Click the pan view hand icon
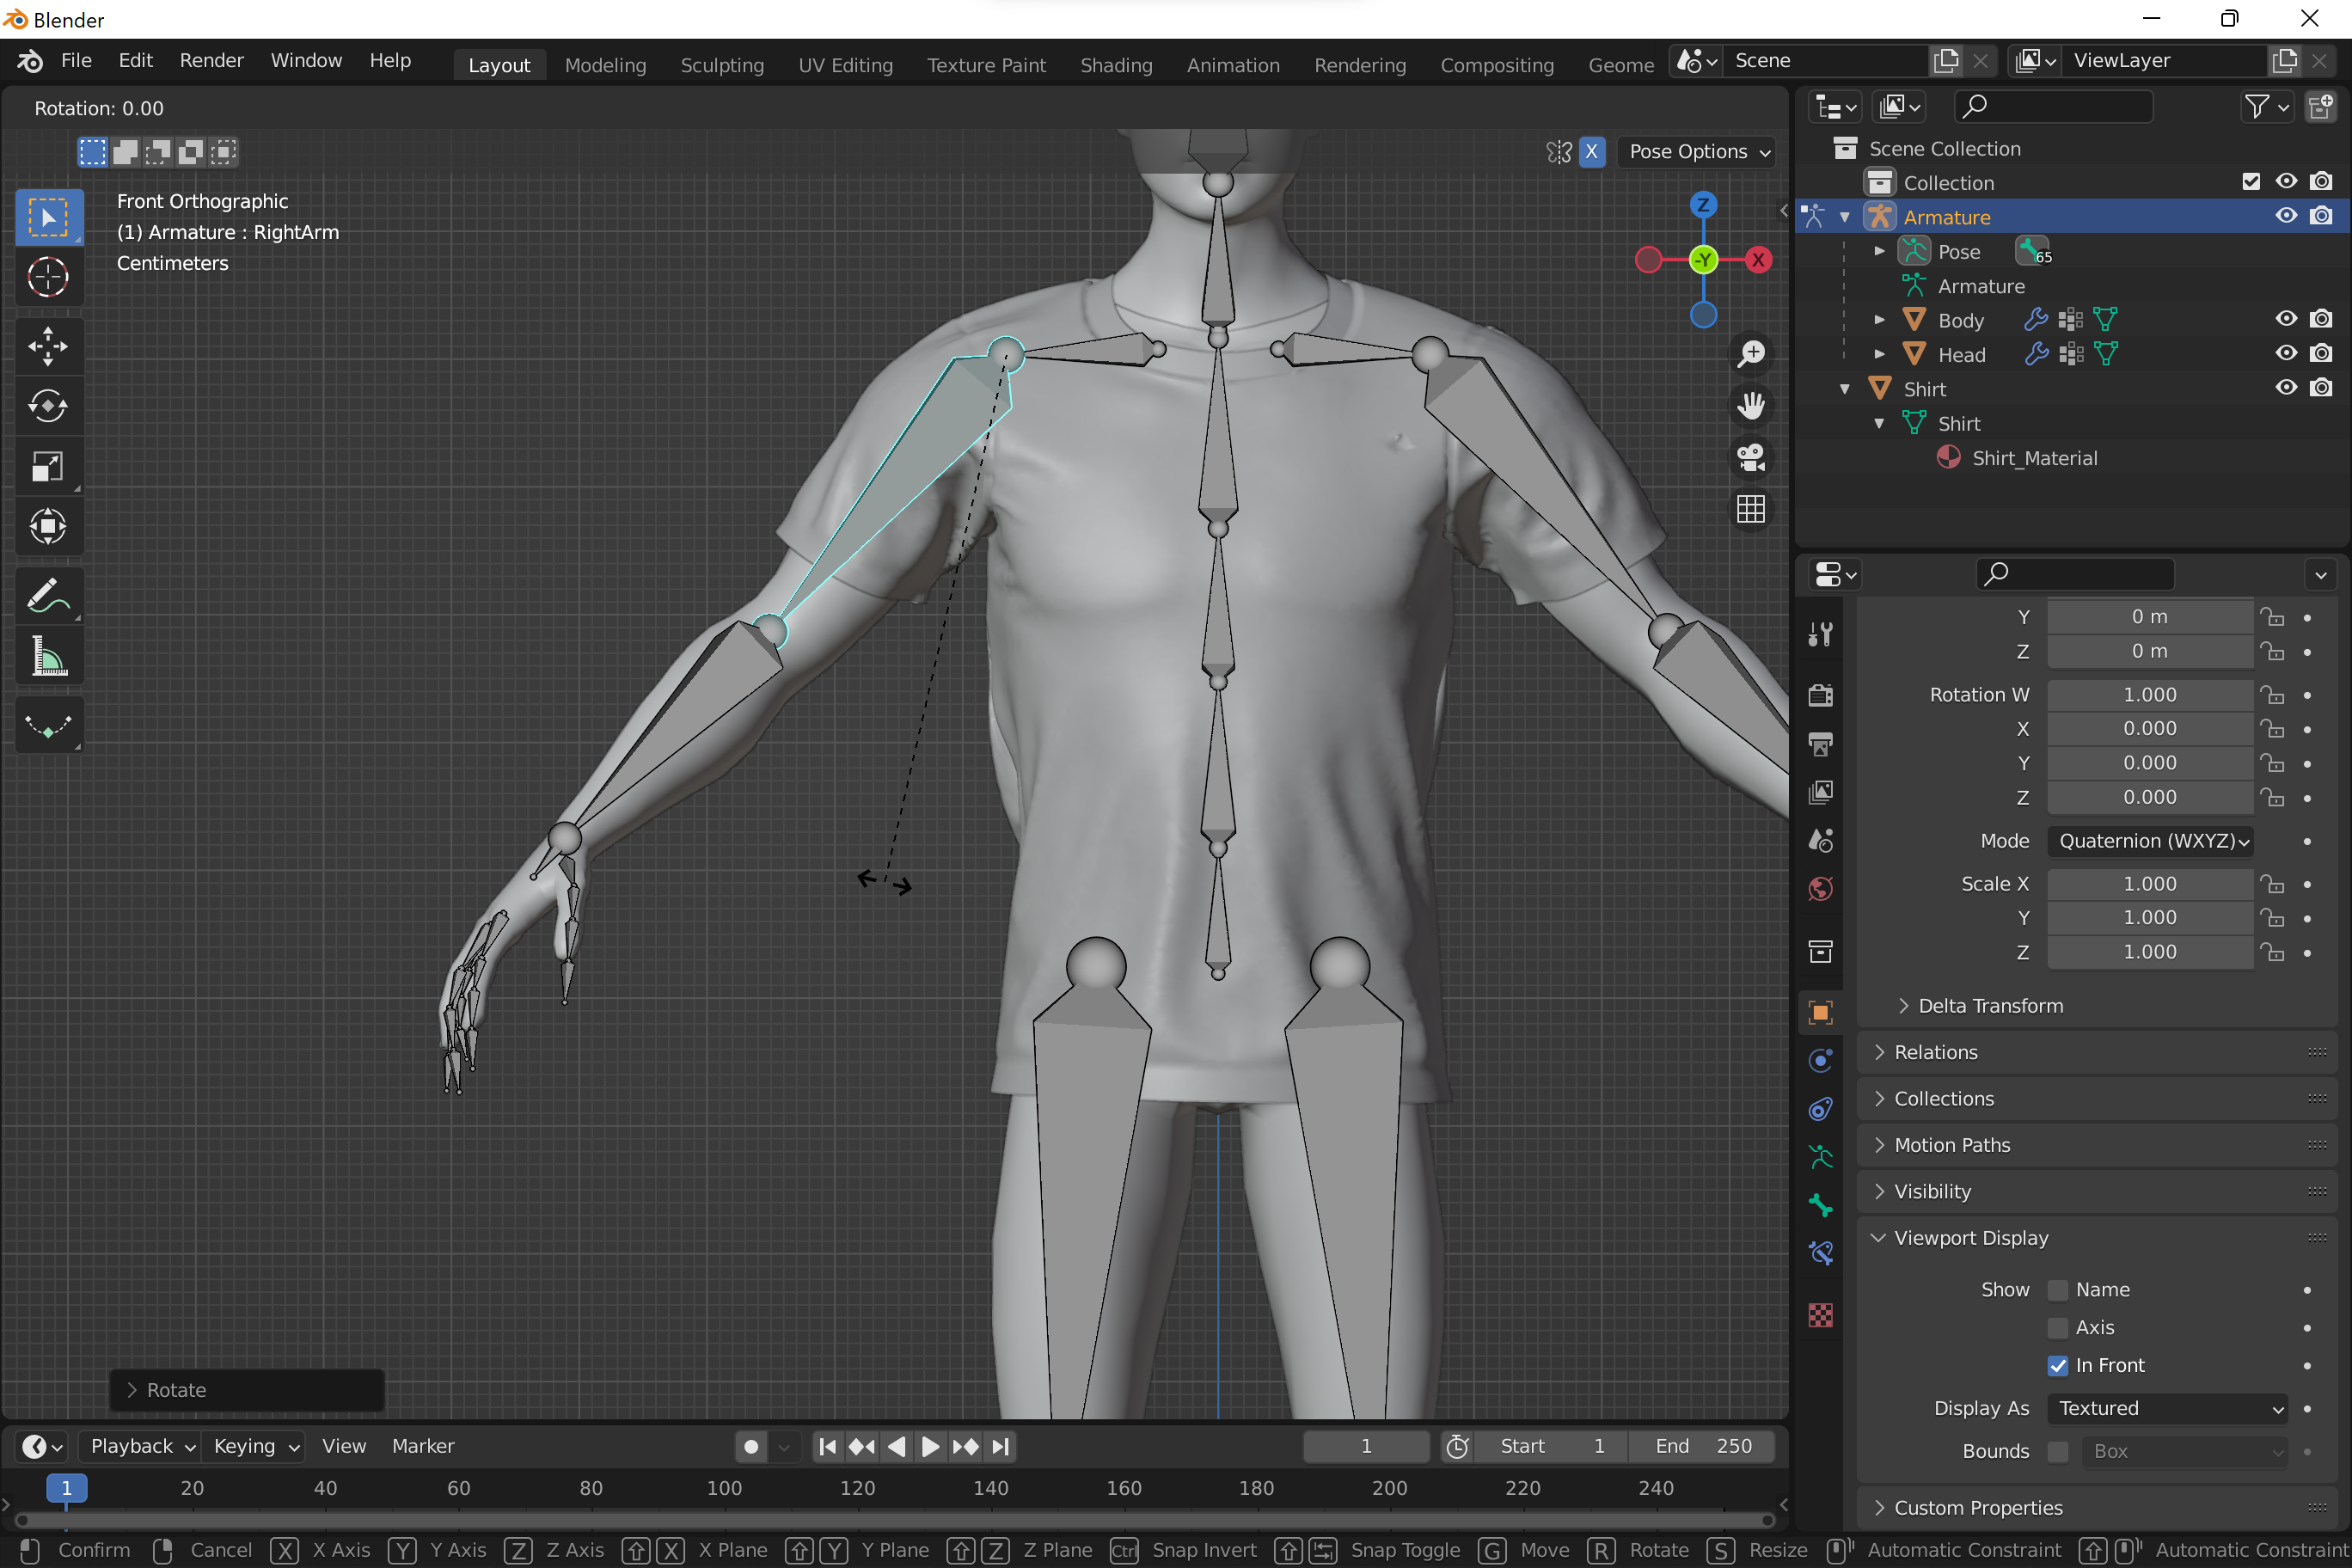This screenshot has width=2352, height=1568. pyautogui.click(x=1751, y=405)
